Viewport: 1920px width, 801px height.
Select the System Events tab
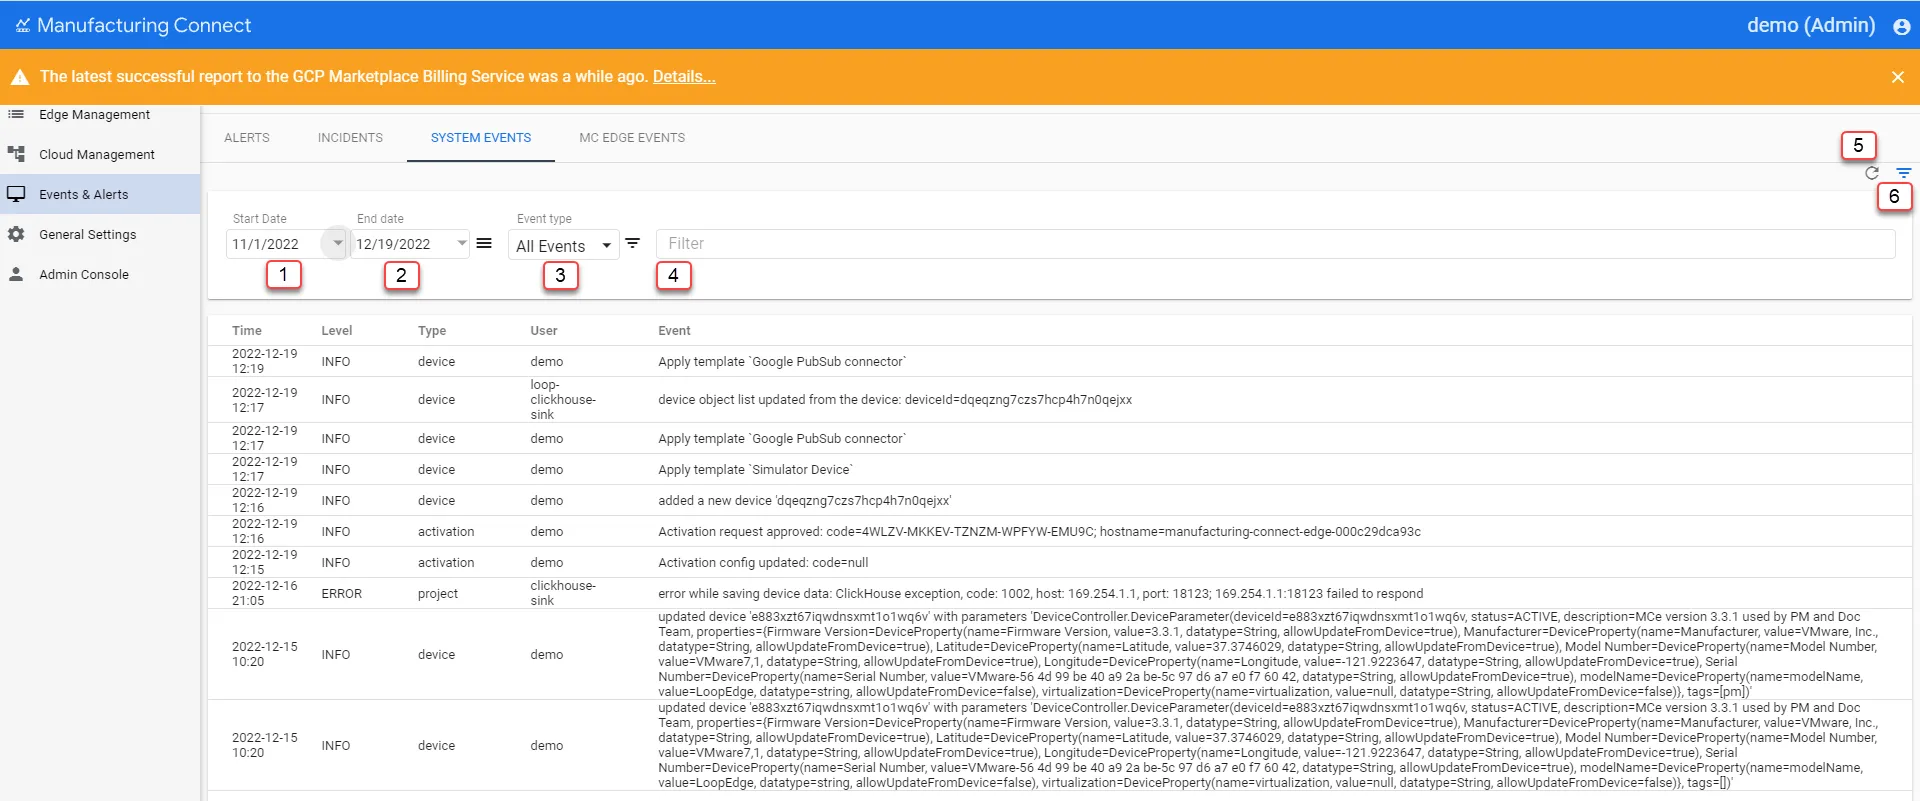pos(481,138)
